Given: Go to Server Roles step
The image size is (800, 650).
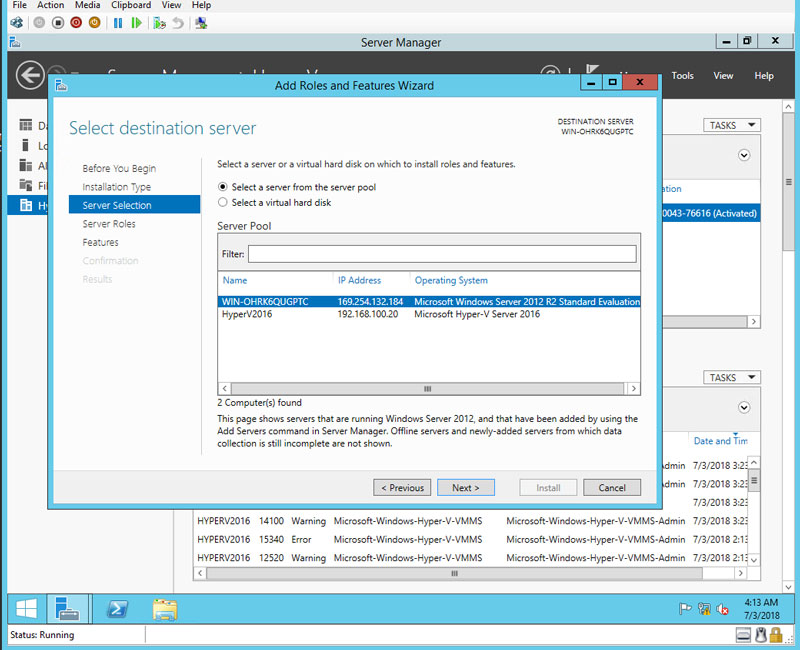Looking at the screenshot, I should pos(109,223).
